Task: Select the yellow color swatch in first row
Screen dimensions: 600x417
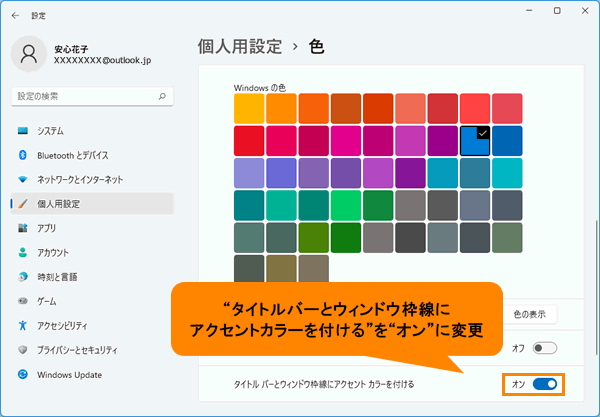Action: pos(248,107)
